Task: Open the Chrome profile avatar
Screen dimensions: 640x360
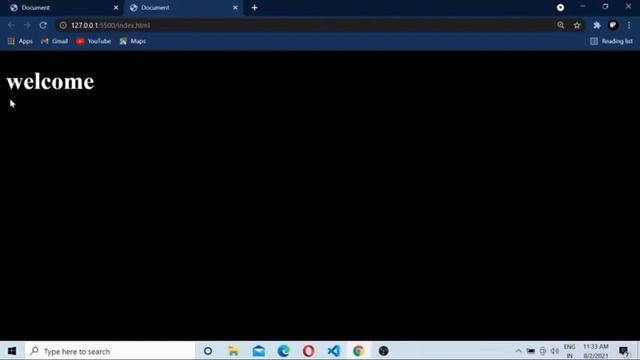Action: tap(613, 25)
